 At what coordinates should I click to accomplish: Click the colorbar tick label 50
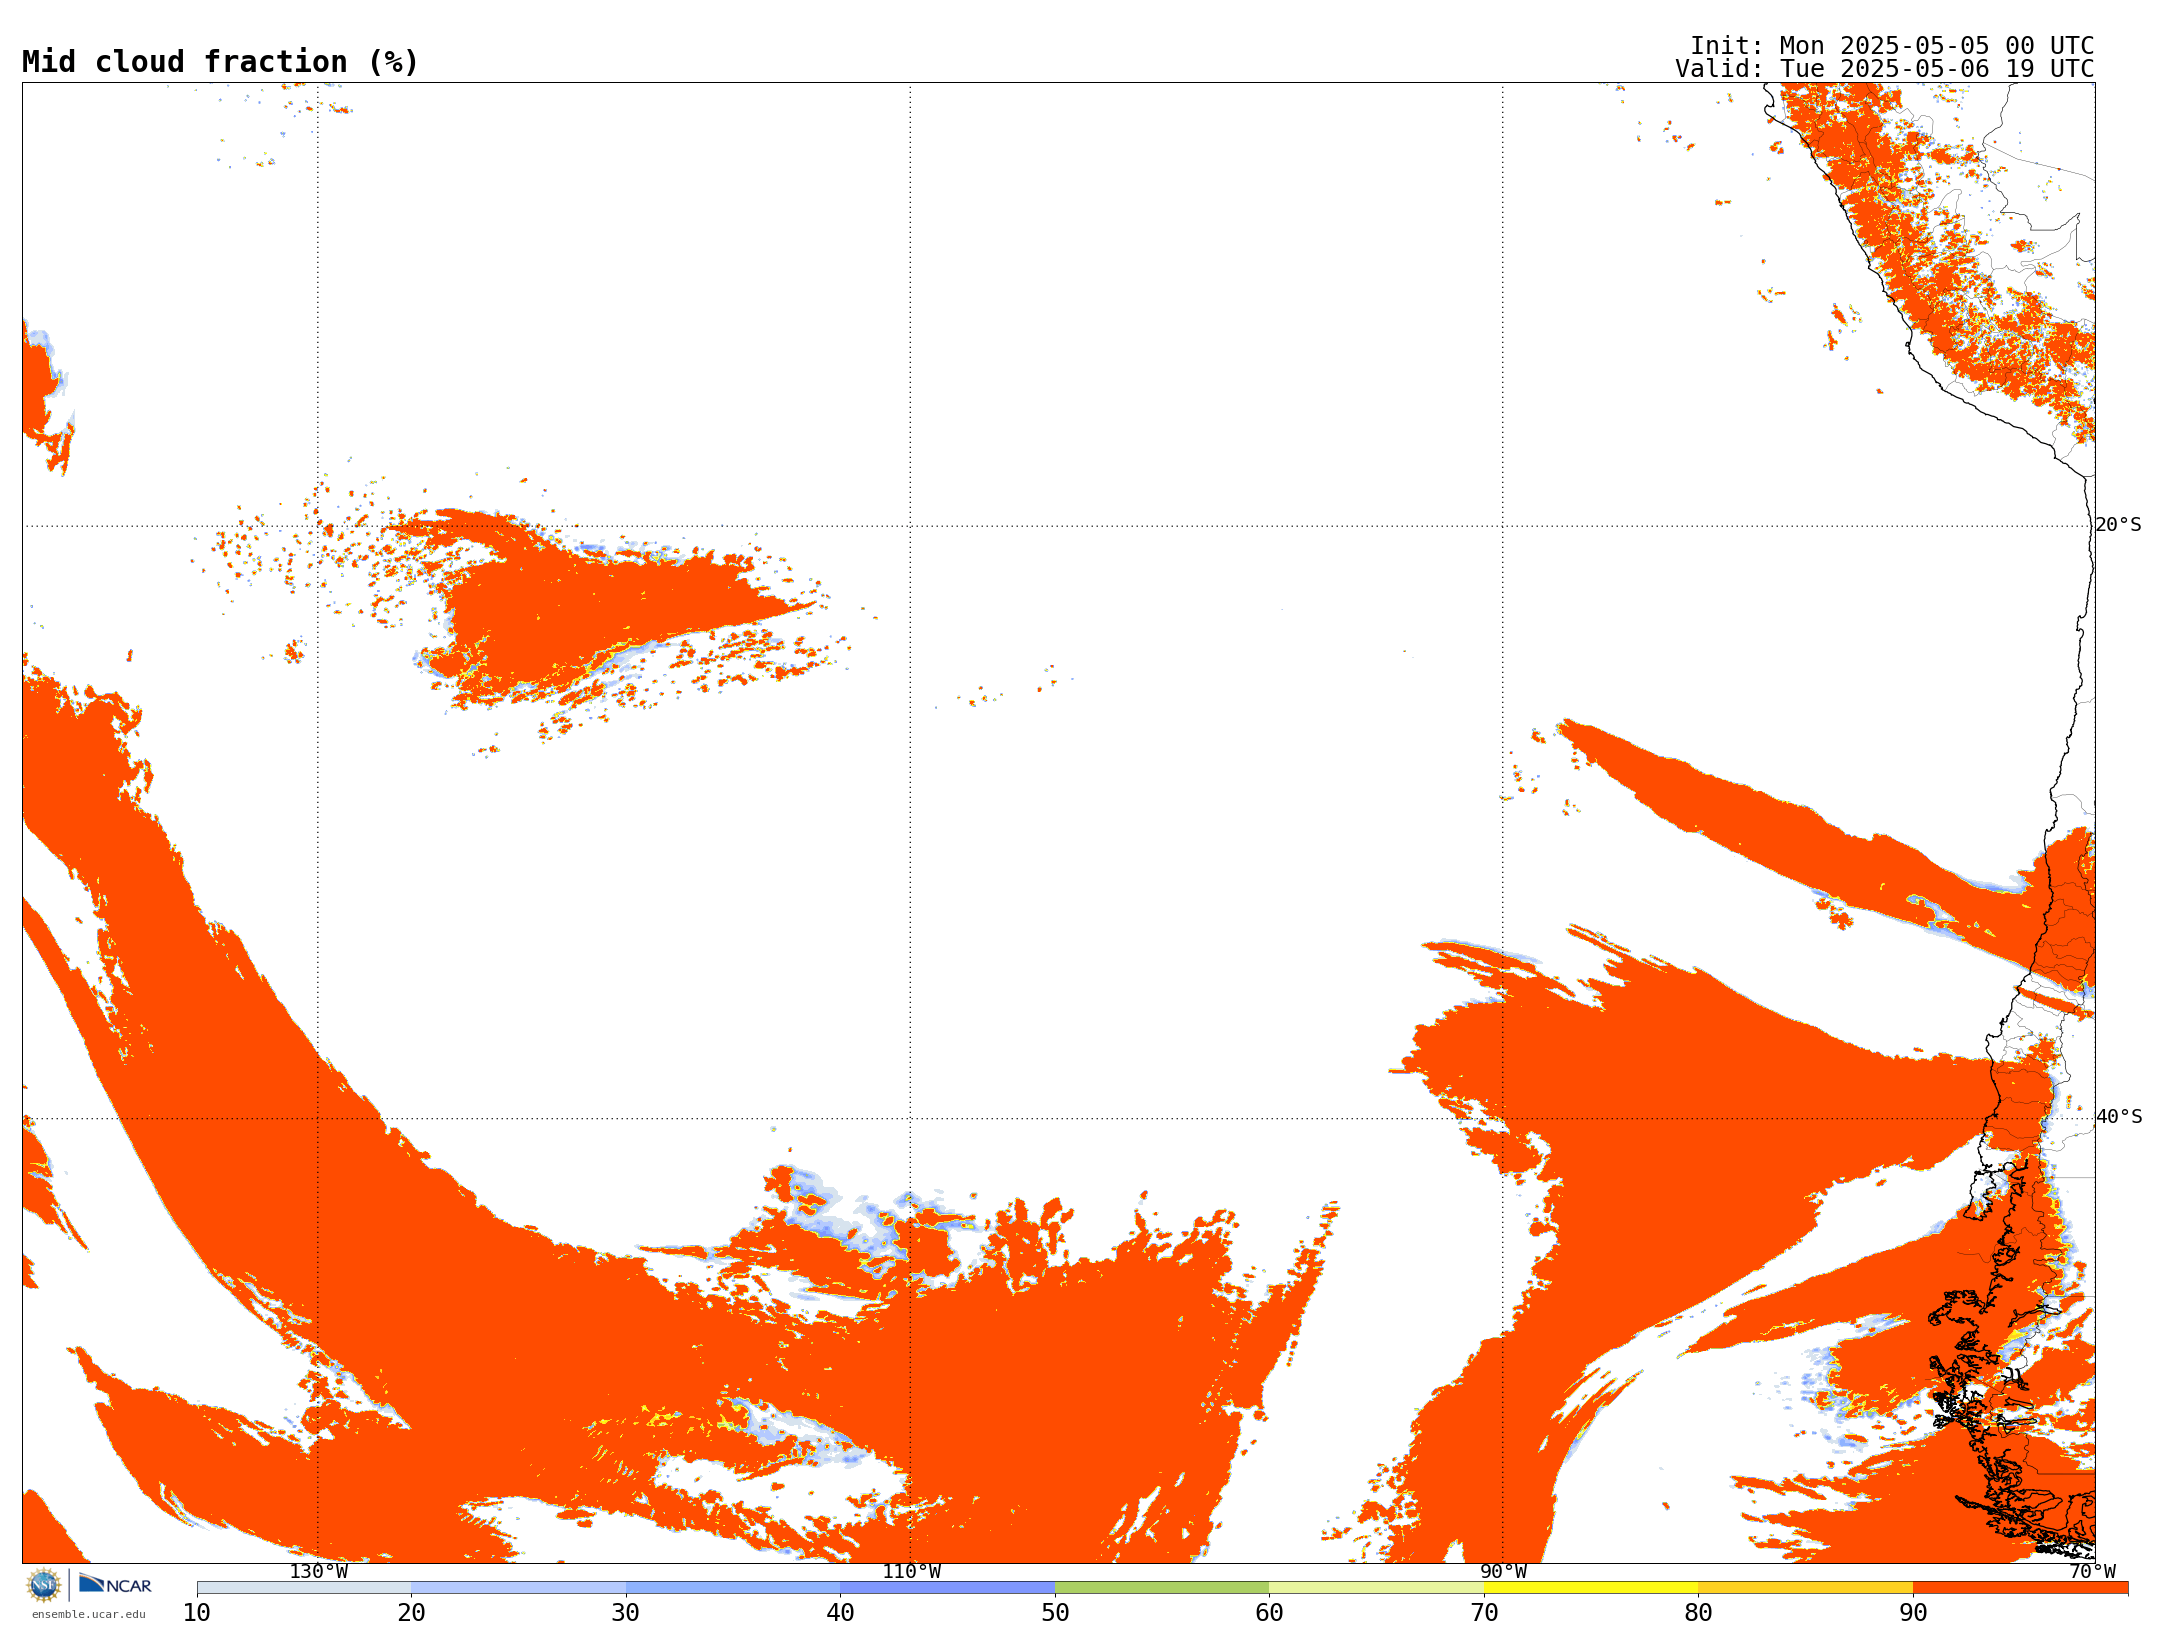[1055, 1613]
